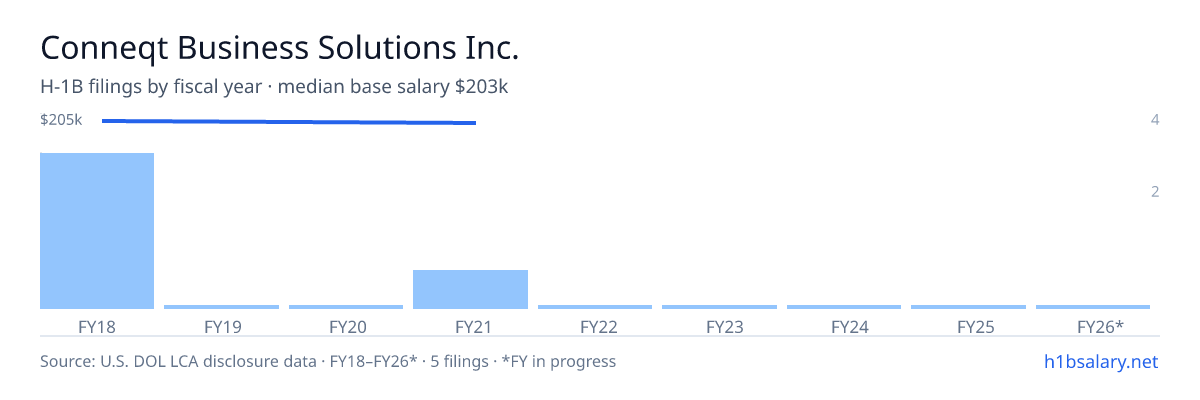Viewport: 1200px width, 400px height.
Task: Click the Conneqt Business Solutions Inc. title
Action: (x=280, y=47)
